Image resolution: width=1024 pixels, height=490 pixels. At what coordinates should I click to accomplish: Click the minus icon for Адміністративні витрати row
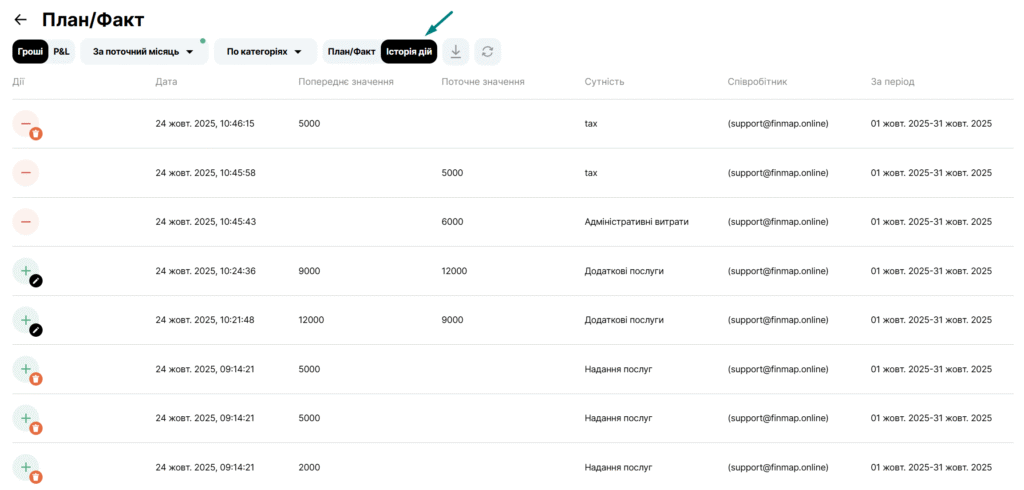(26, 222)
